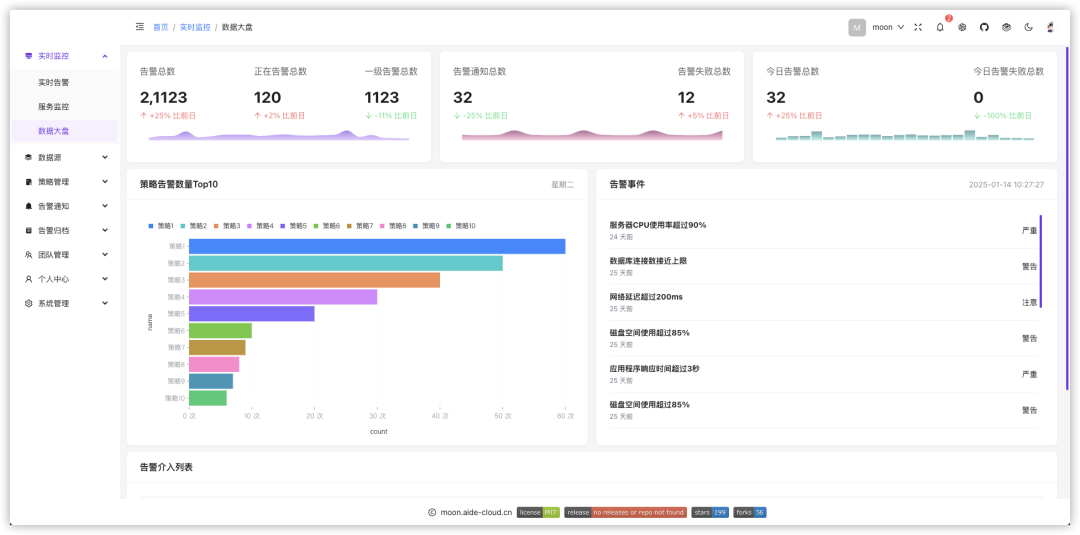
Task: Click the blue 策略1 bar in chart
Action: 377,246
